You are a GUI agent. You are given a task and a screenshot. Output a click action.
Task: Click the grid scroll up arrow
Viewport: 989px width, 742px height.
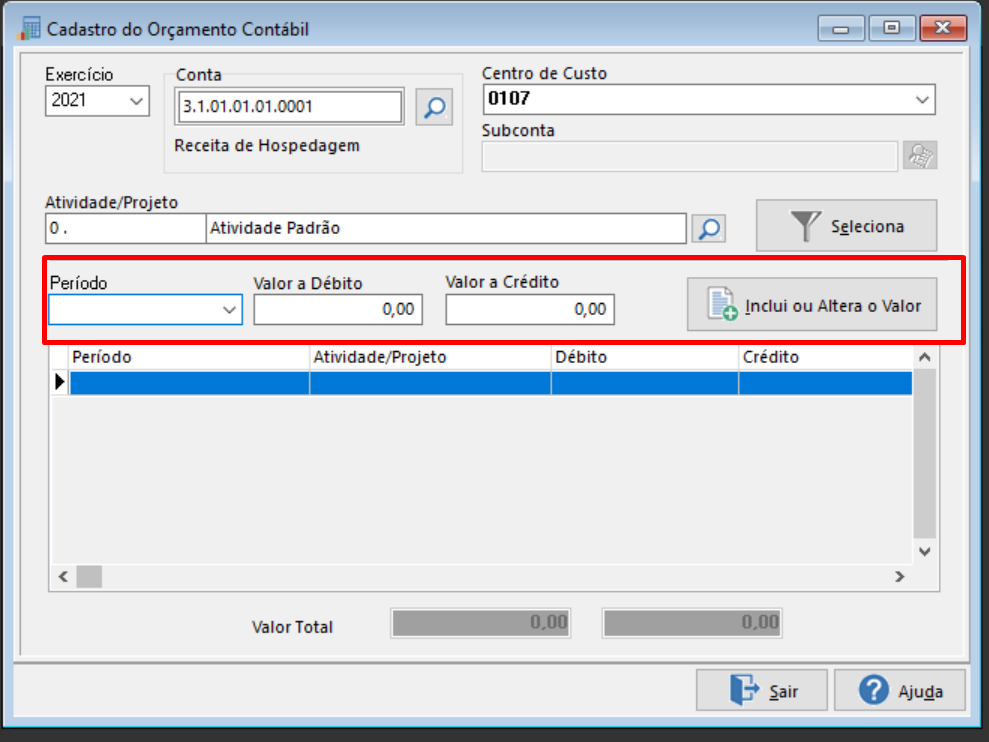(x=925, y=357)
